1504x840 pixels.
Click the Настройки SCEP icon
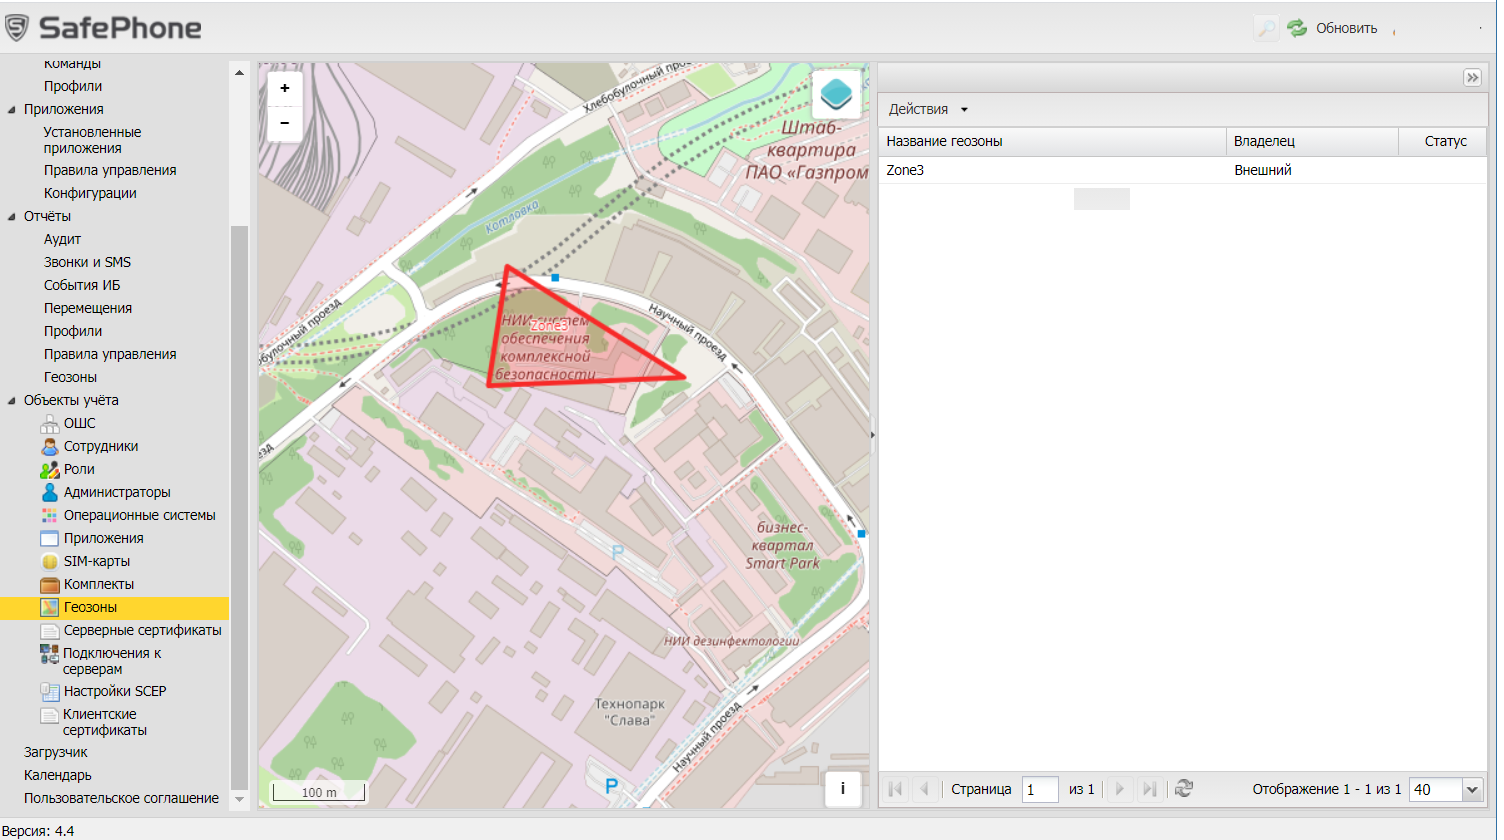(50, 691)
